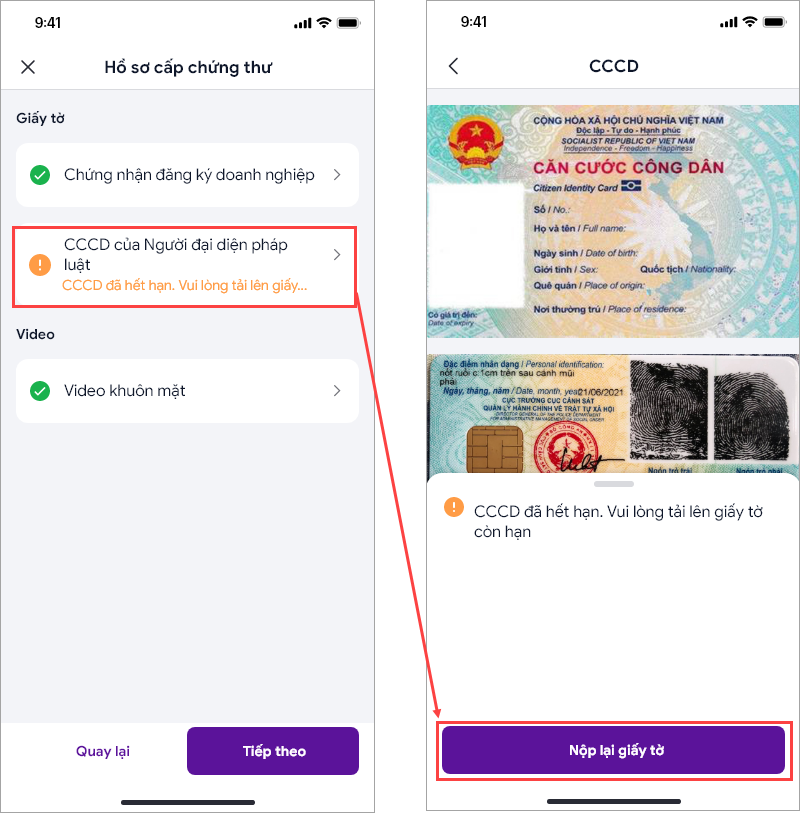Tap Nộp lại giấy tờ button
This screenshot has height=813, width=800.
pyautogui.click(x=613, y=750)
